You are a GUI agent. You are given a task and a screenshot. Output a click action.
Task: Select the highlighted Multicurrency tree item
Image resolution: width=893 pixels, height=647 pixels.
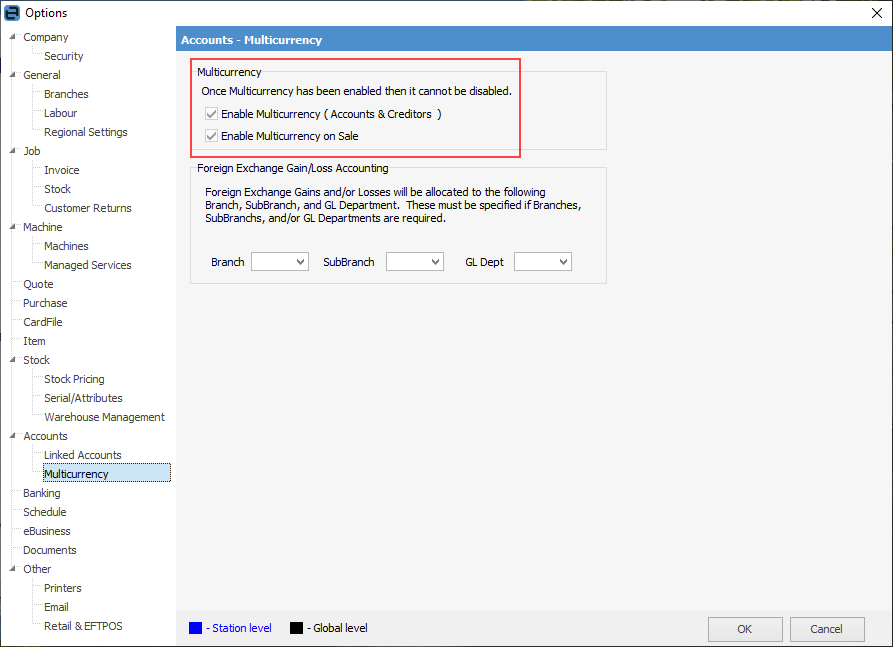(106, 473)
